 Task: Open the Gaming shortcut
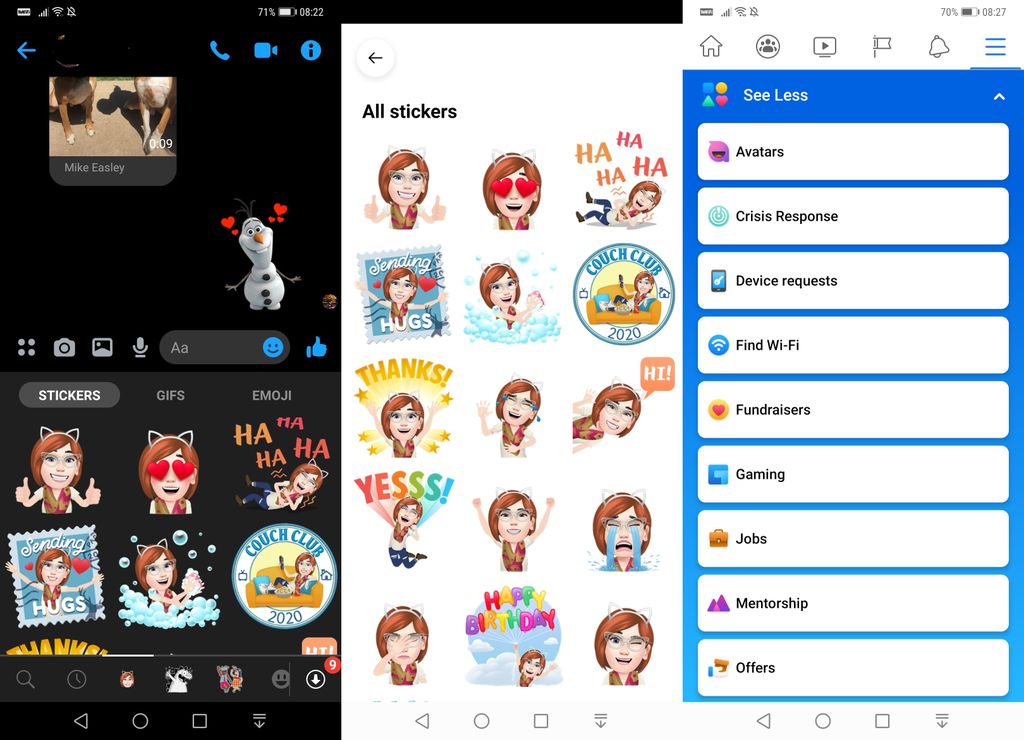pos(852,474)
